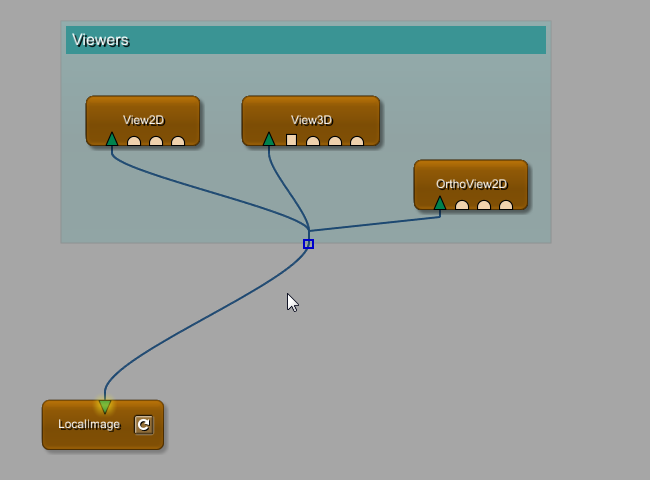Viewport: 650px width, 480px height.
Task: Select the View2D module label
Action: click(x=143, y=120)
